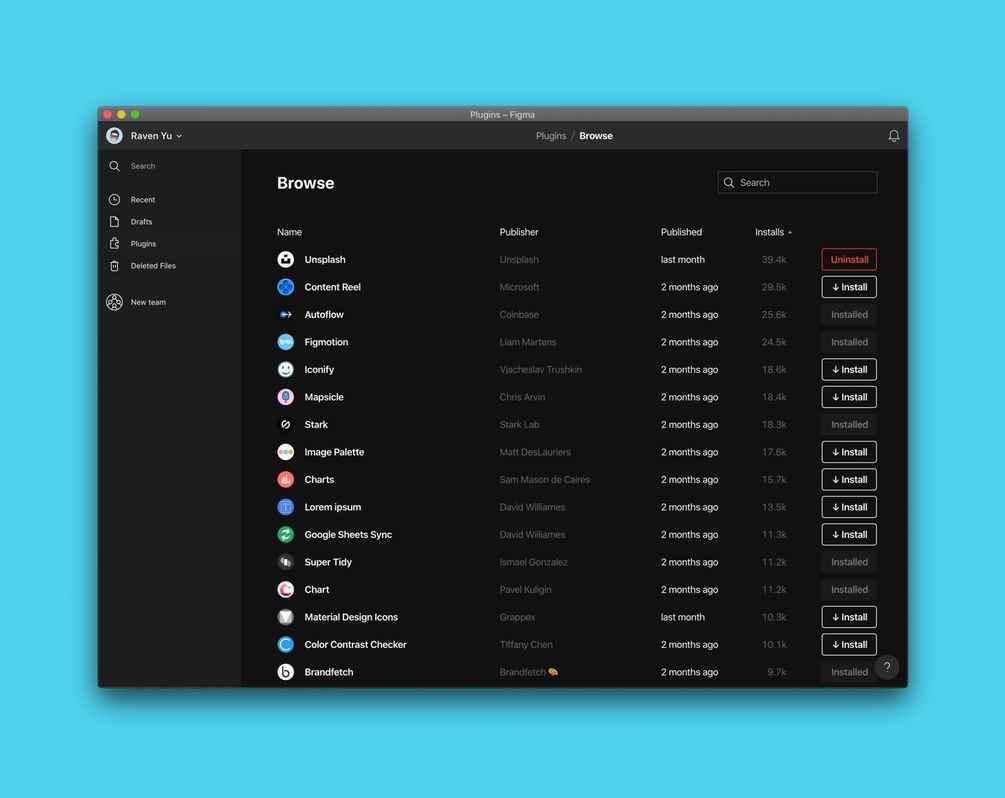Install Google Sheets Sync plugin

pyautogui.click(x=849, y=535)
